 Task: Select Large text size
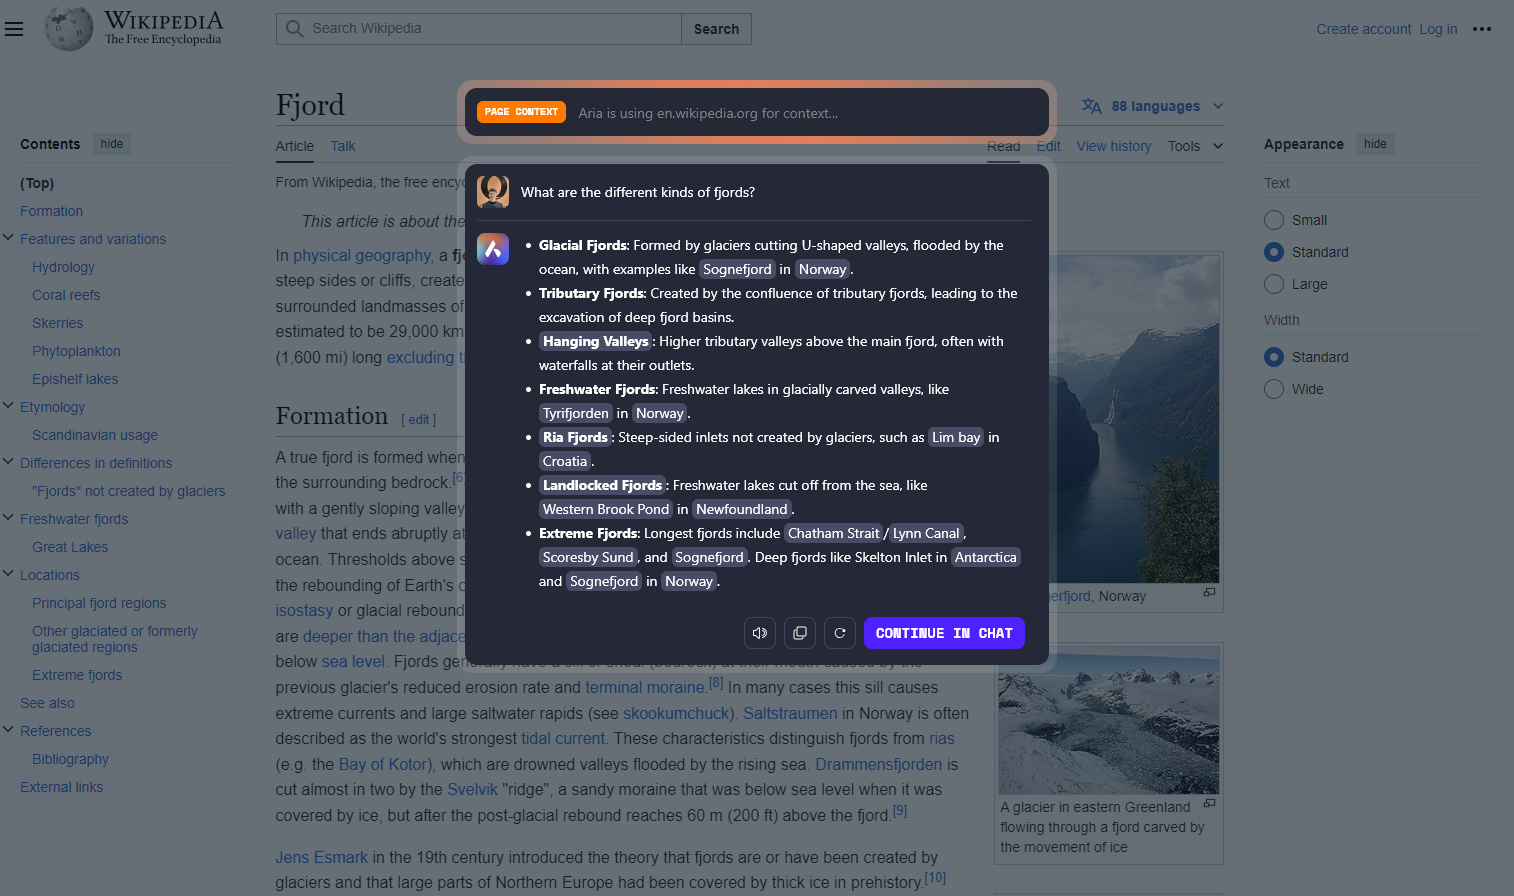tap(1274, 284)
